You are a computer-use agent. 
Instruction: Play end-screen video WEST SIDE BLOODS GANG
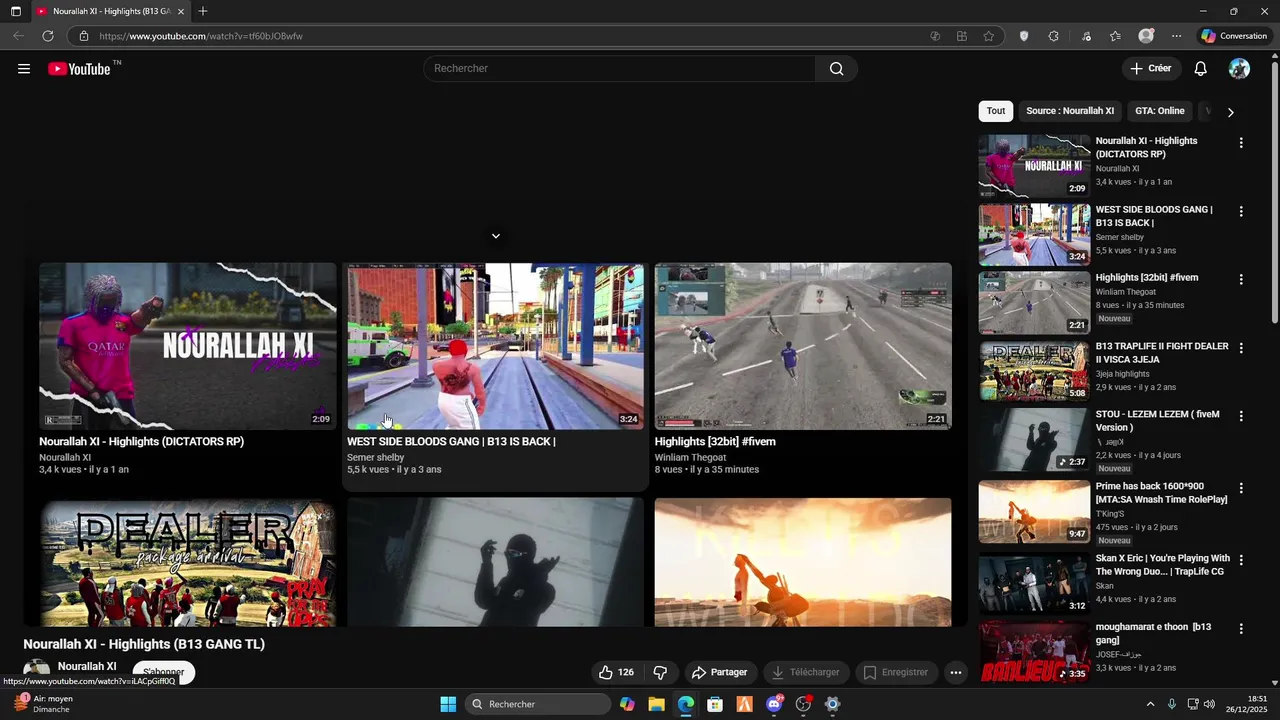tap(495, 346)
